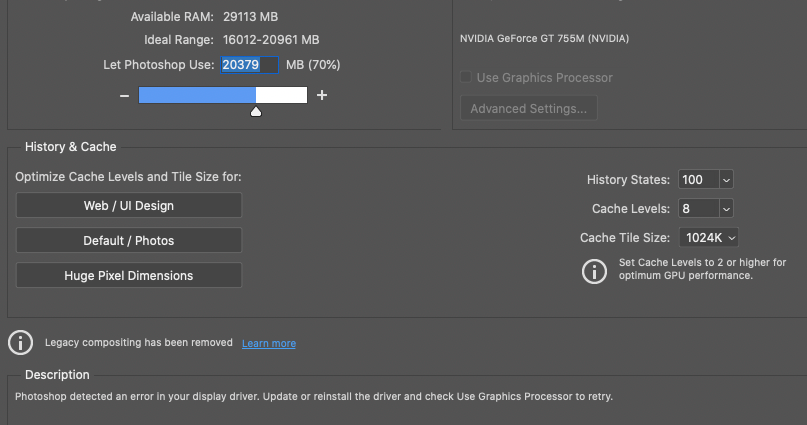
Task: Click the Cache Levels value field
Action: point(697,209)
